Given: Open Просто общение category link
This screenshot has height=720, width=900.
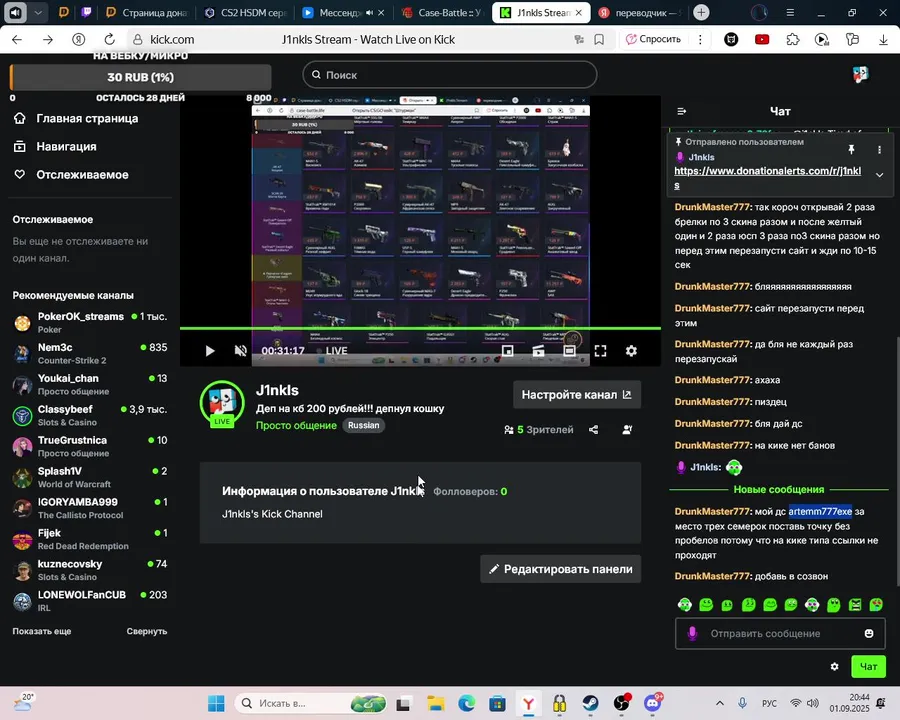Looking at the screenshot, I should 296,425.
